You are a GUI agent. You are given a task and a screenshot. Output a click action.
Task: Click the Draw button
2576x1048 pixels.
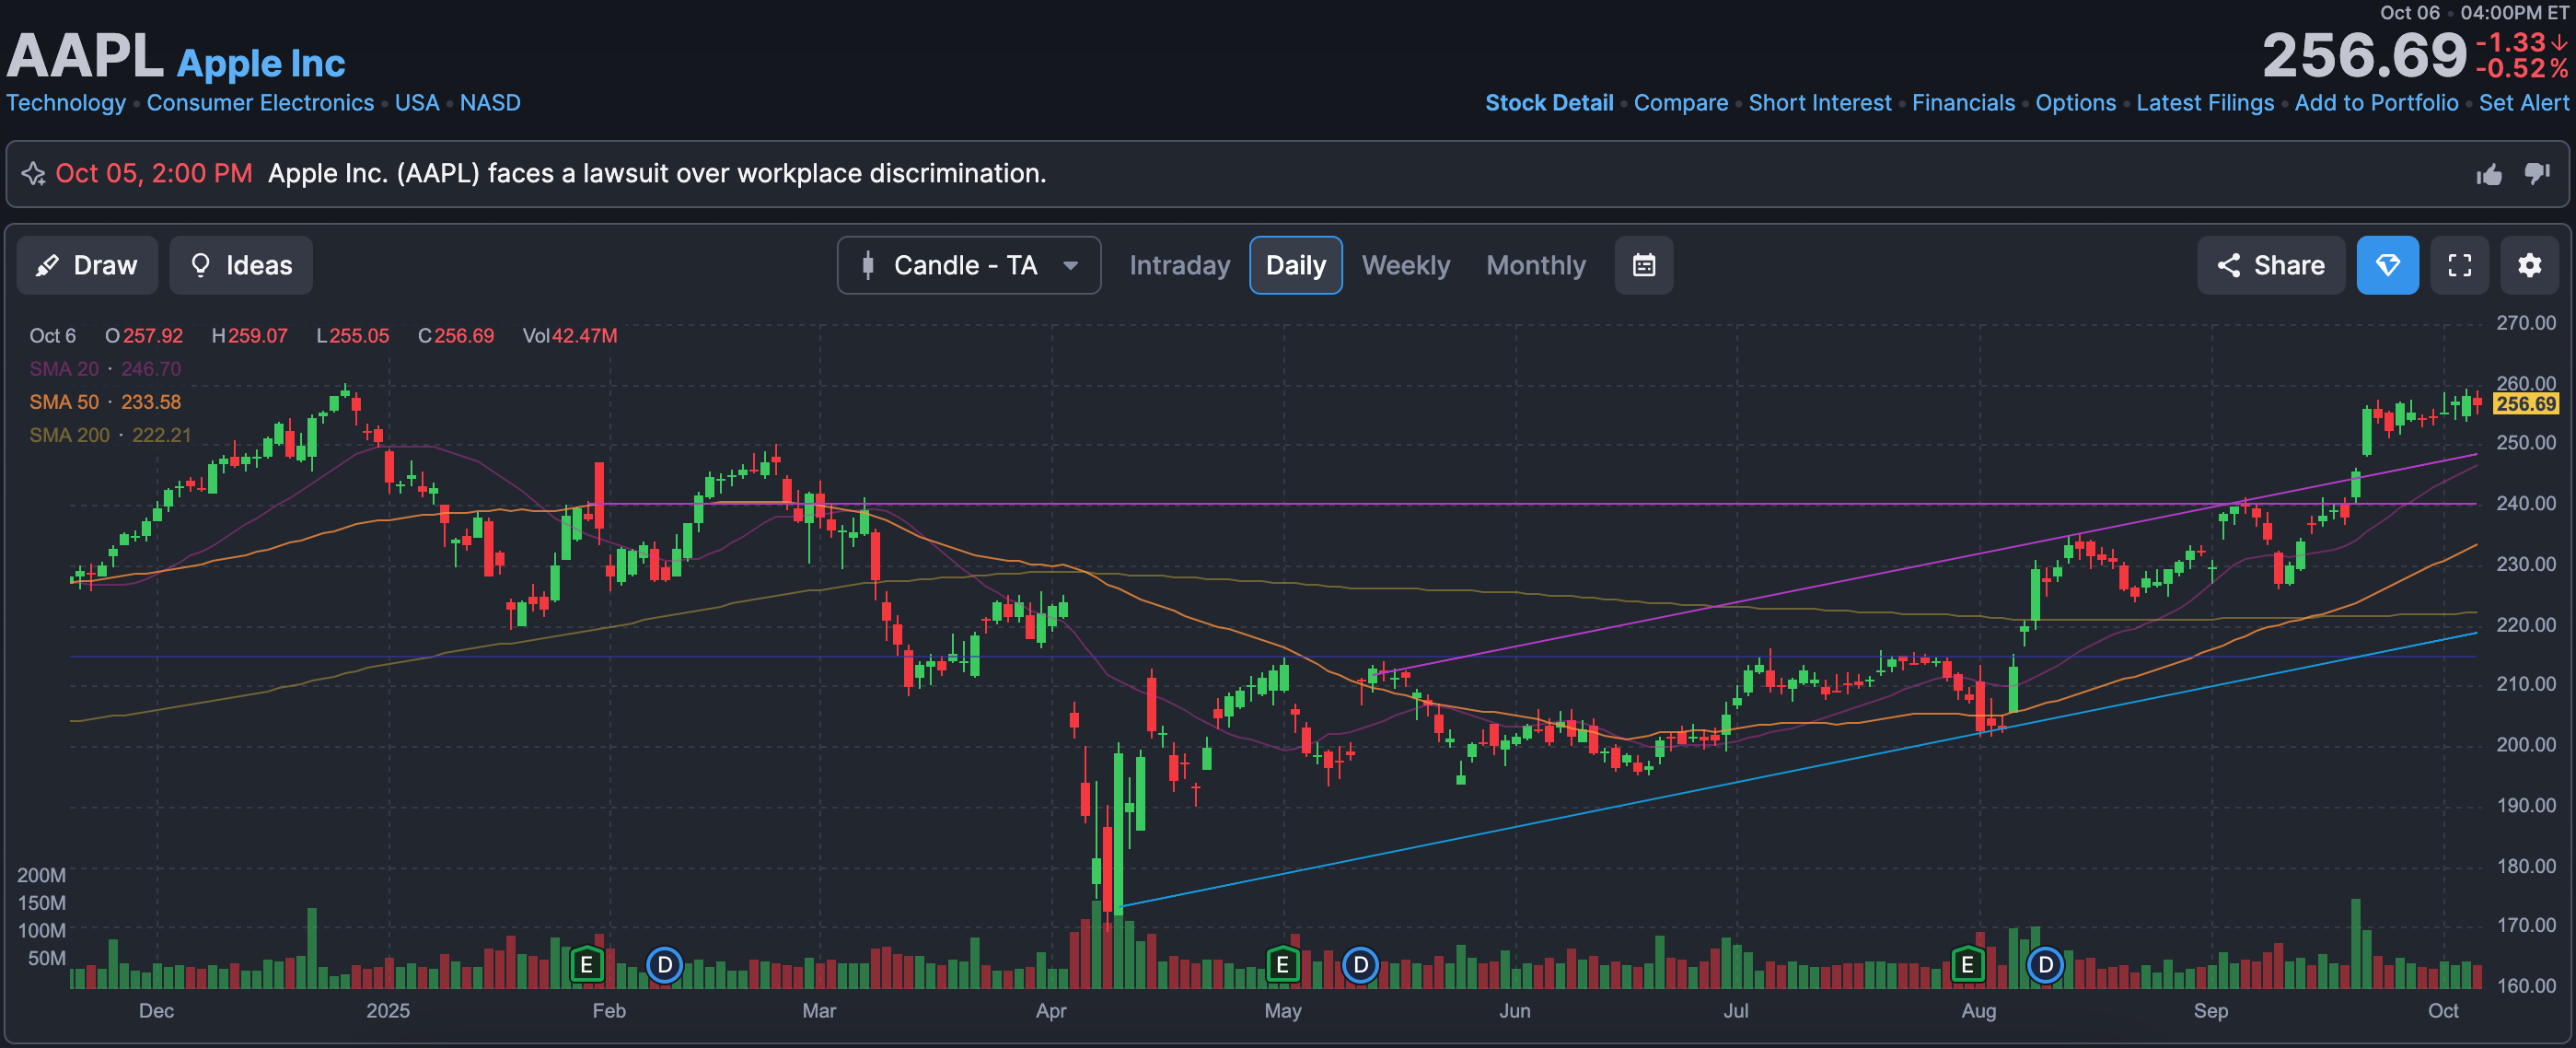point(87,265)
